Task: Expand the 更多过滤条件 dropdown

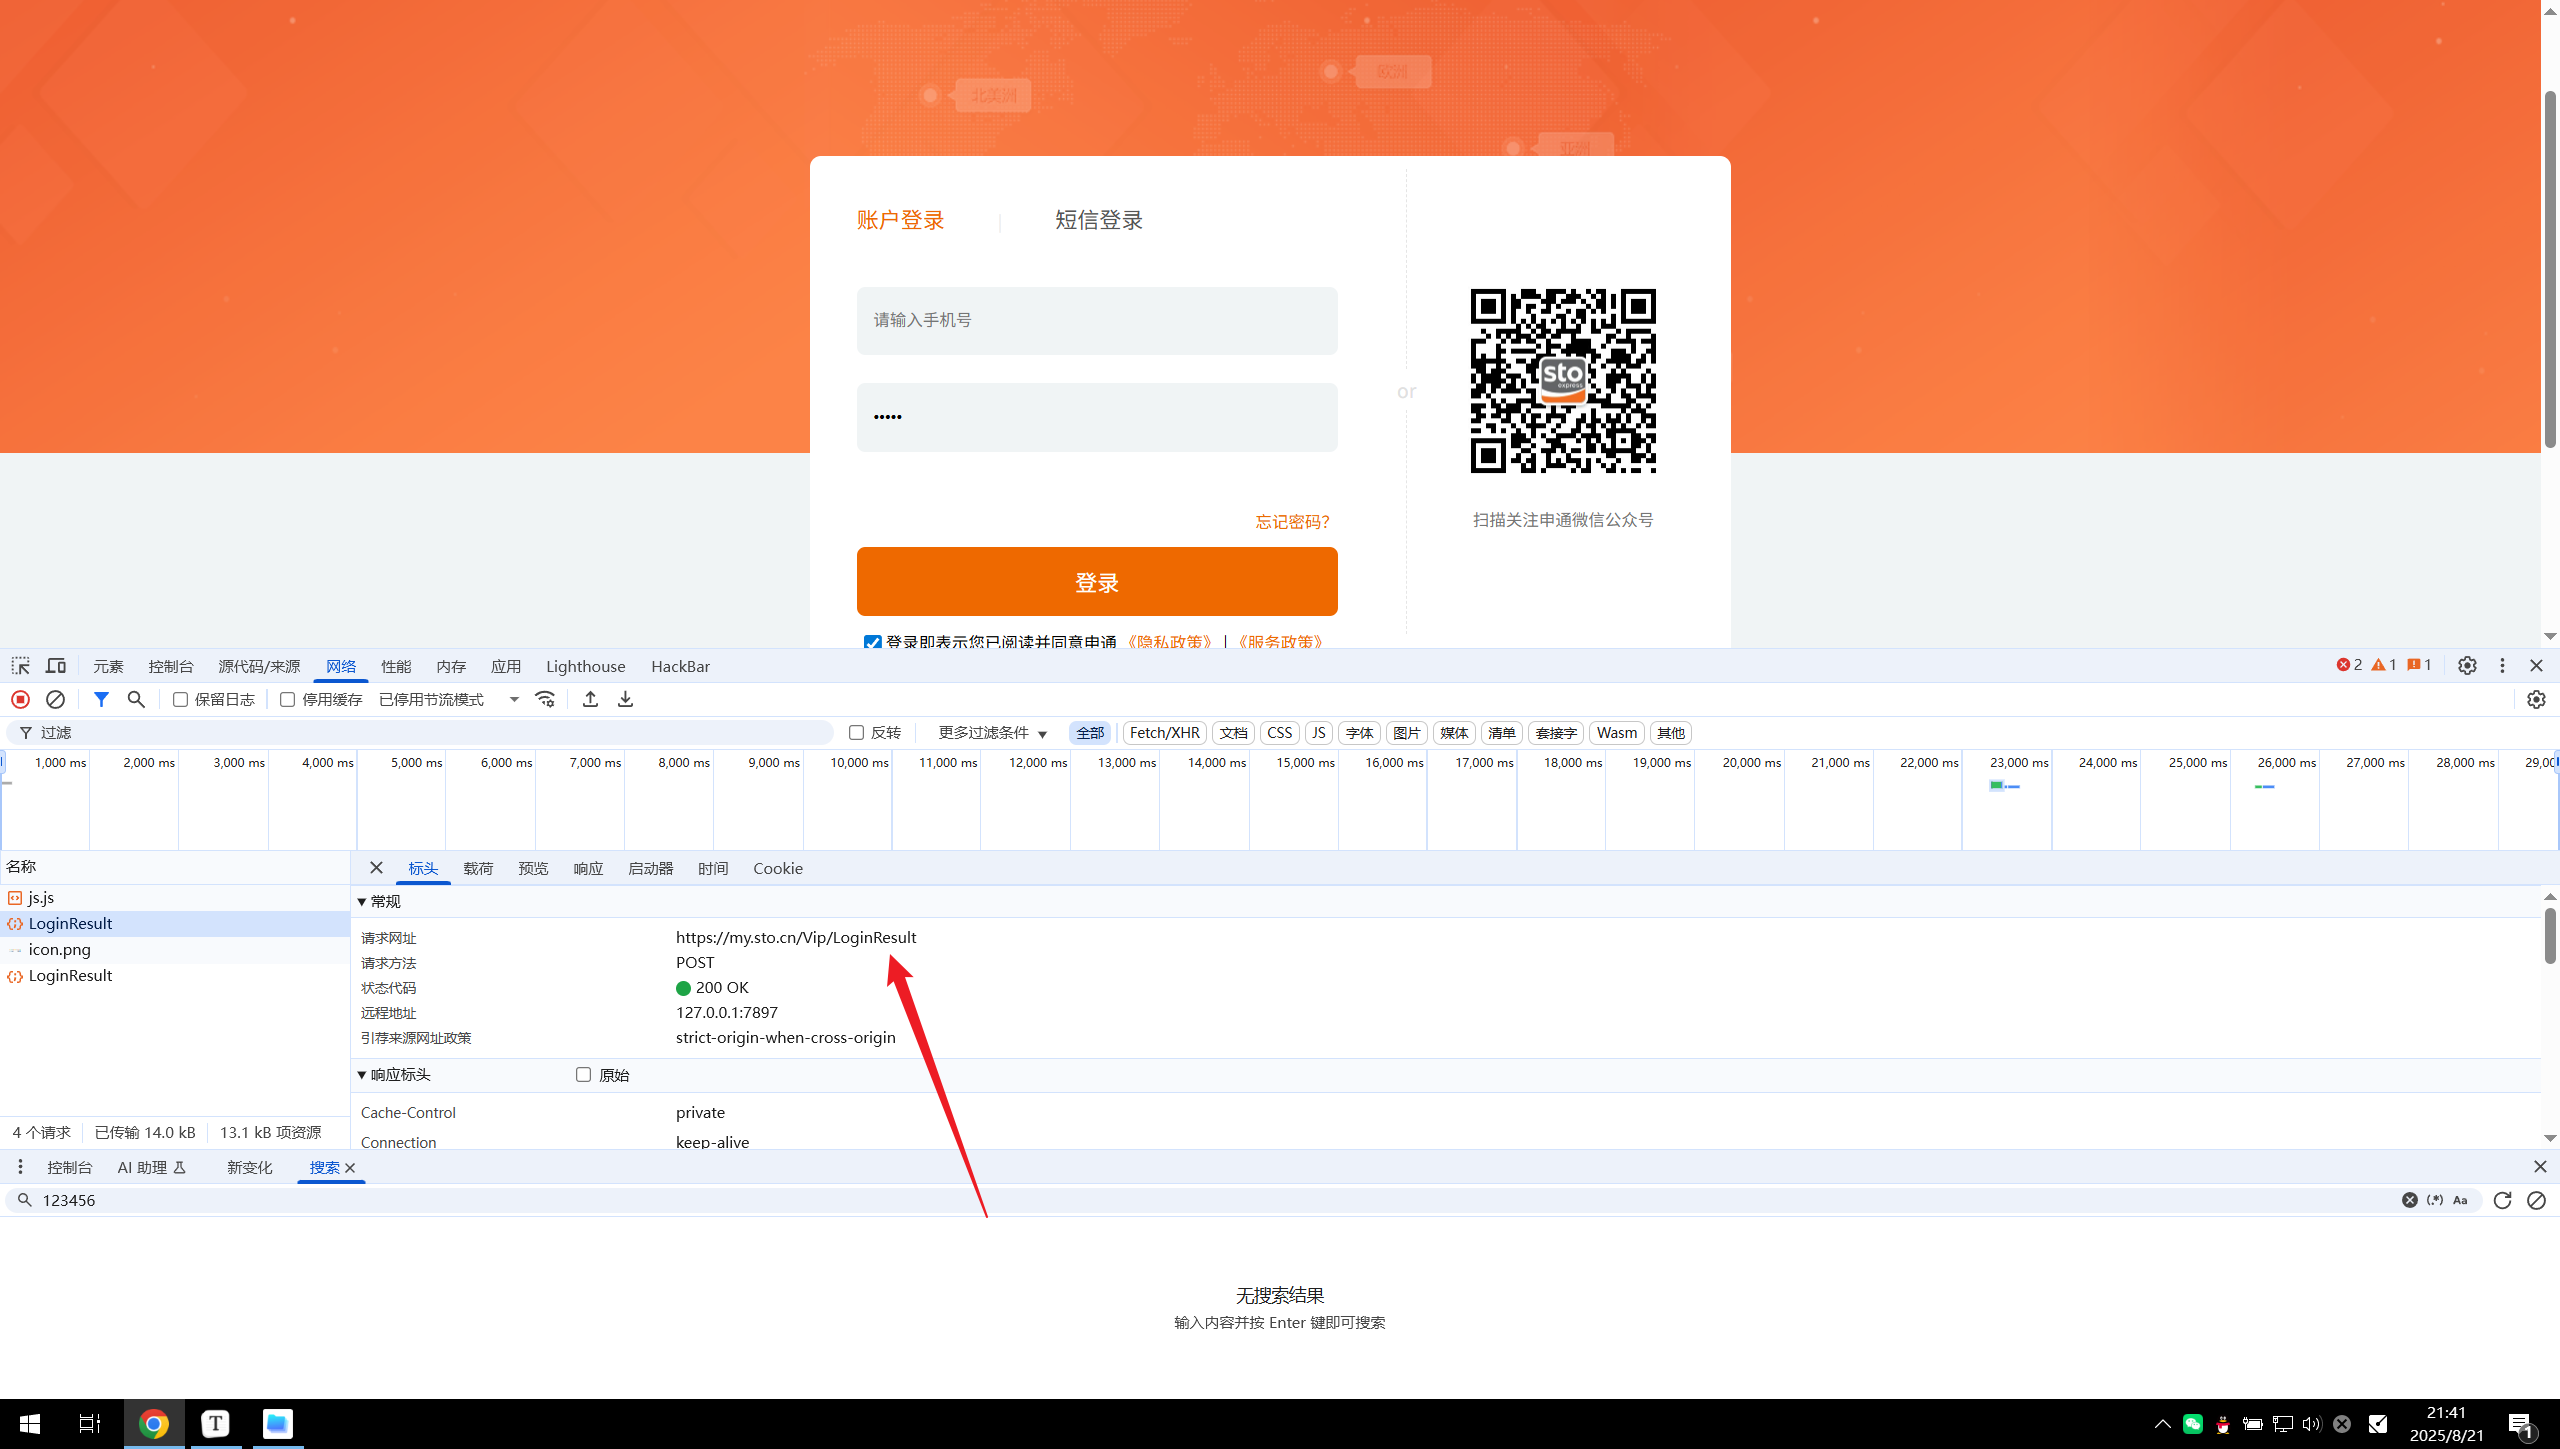Action: [992, 733]
